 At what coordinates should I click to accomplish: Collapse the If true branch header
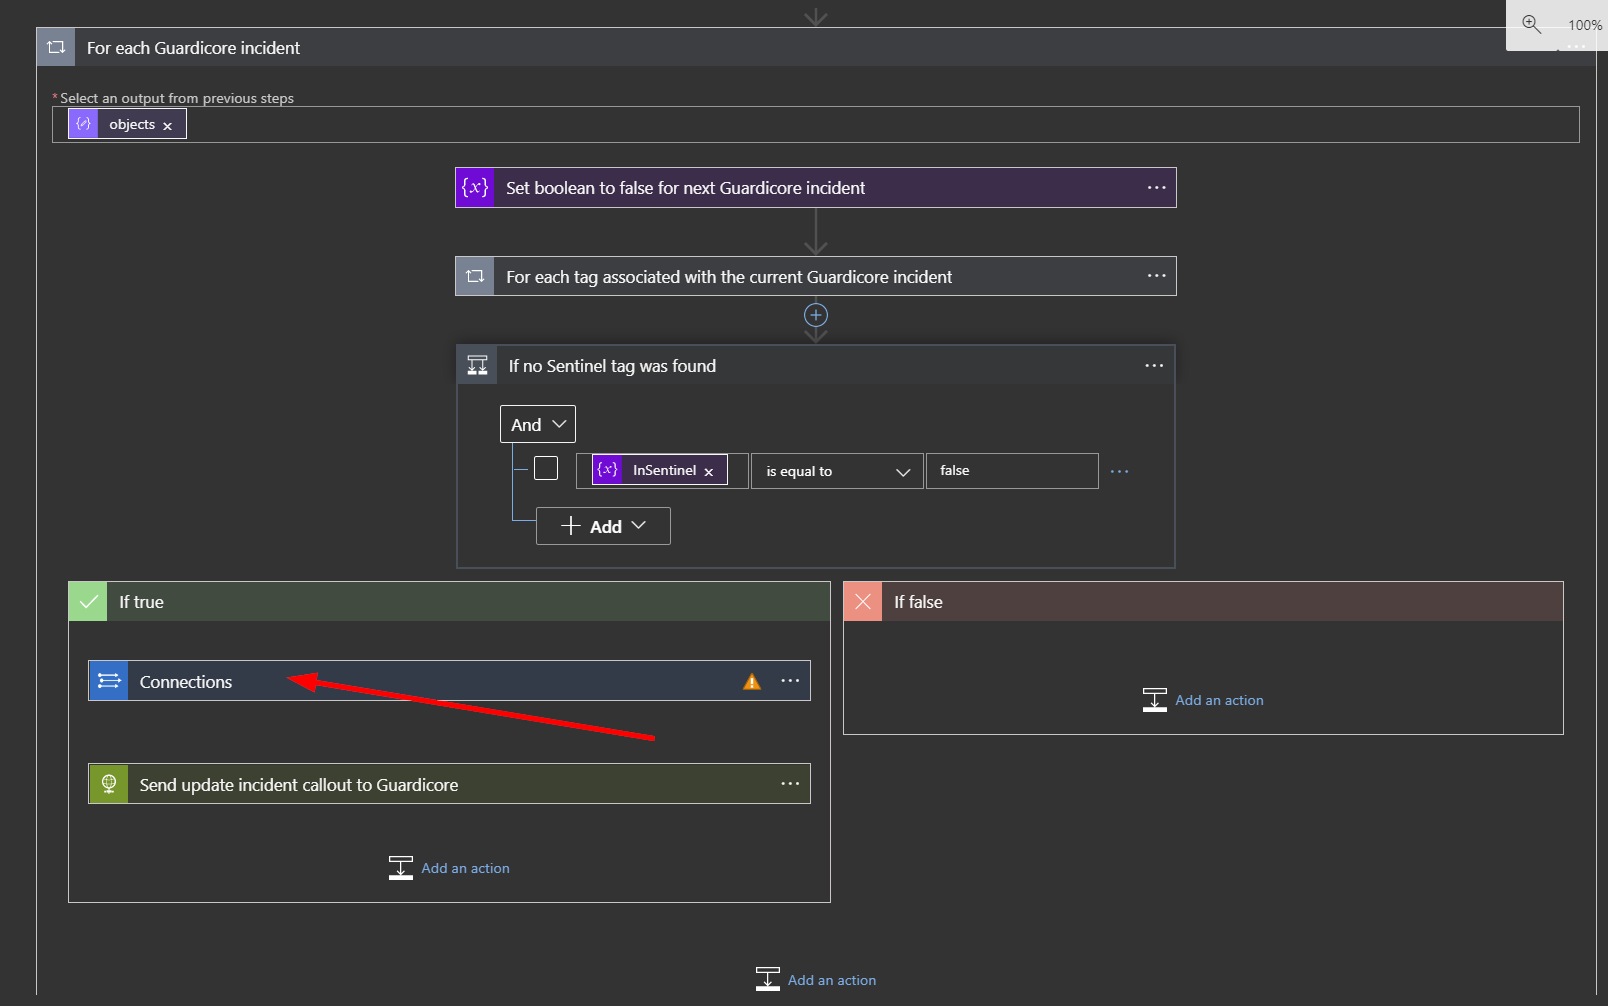click(449, 602)
